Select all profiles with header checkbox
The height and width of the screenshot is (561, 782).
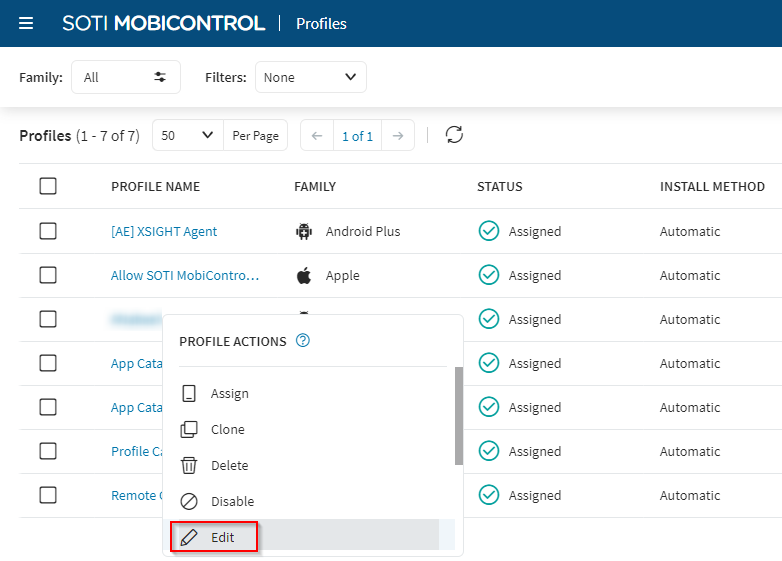point(48,186)
